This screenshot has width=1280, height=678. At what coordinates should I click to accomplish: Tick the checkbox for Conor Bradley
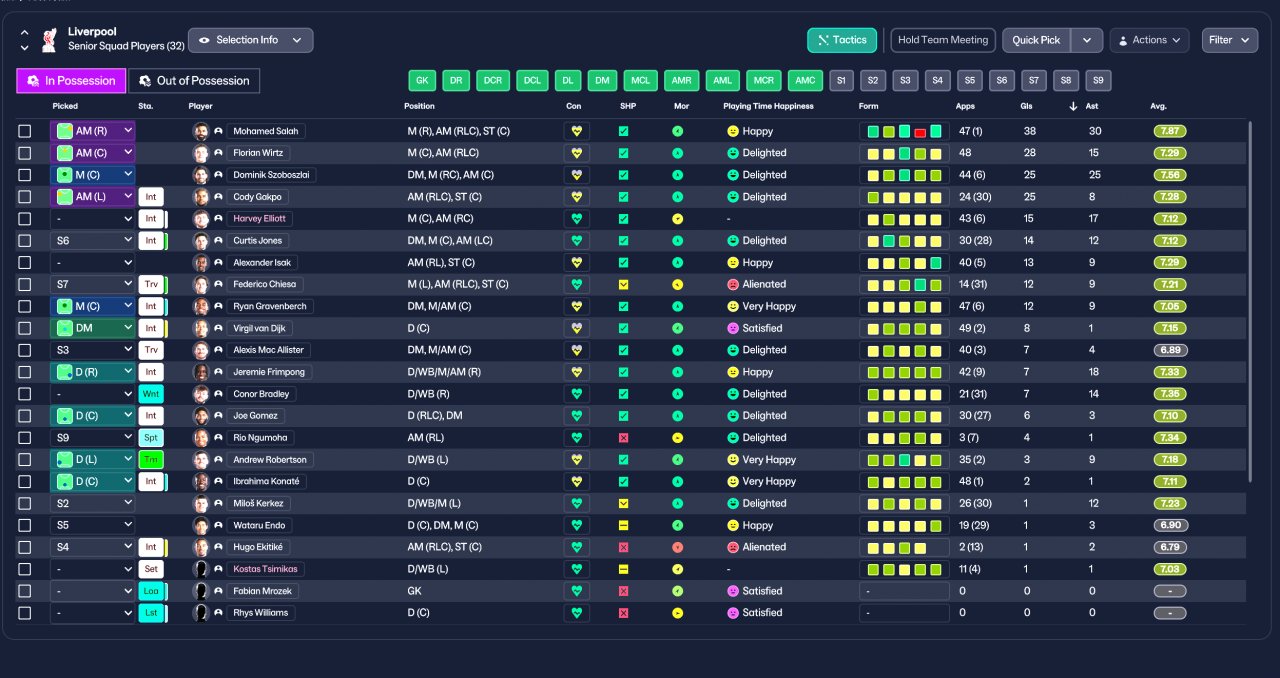(x=25, y=394)
